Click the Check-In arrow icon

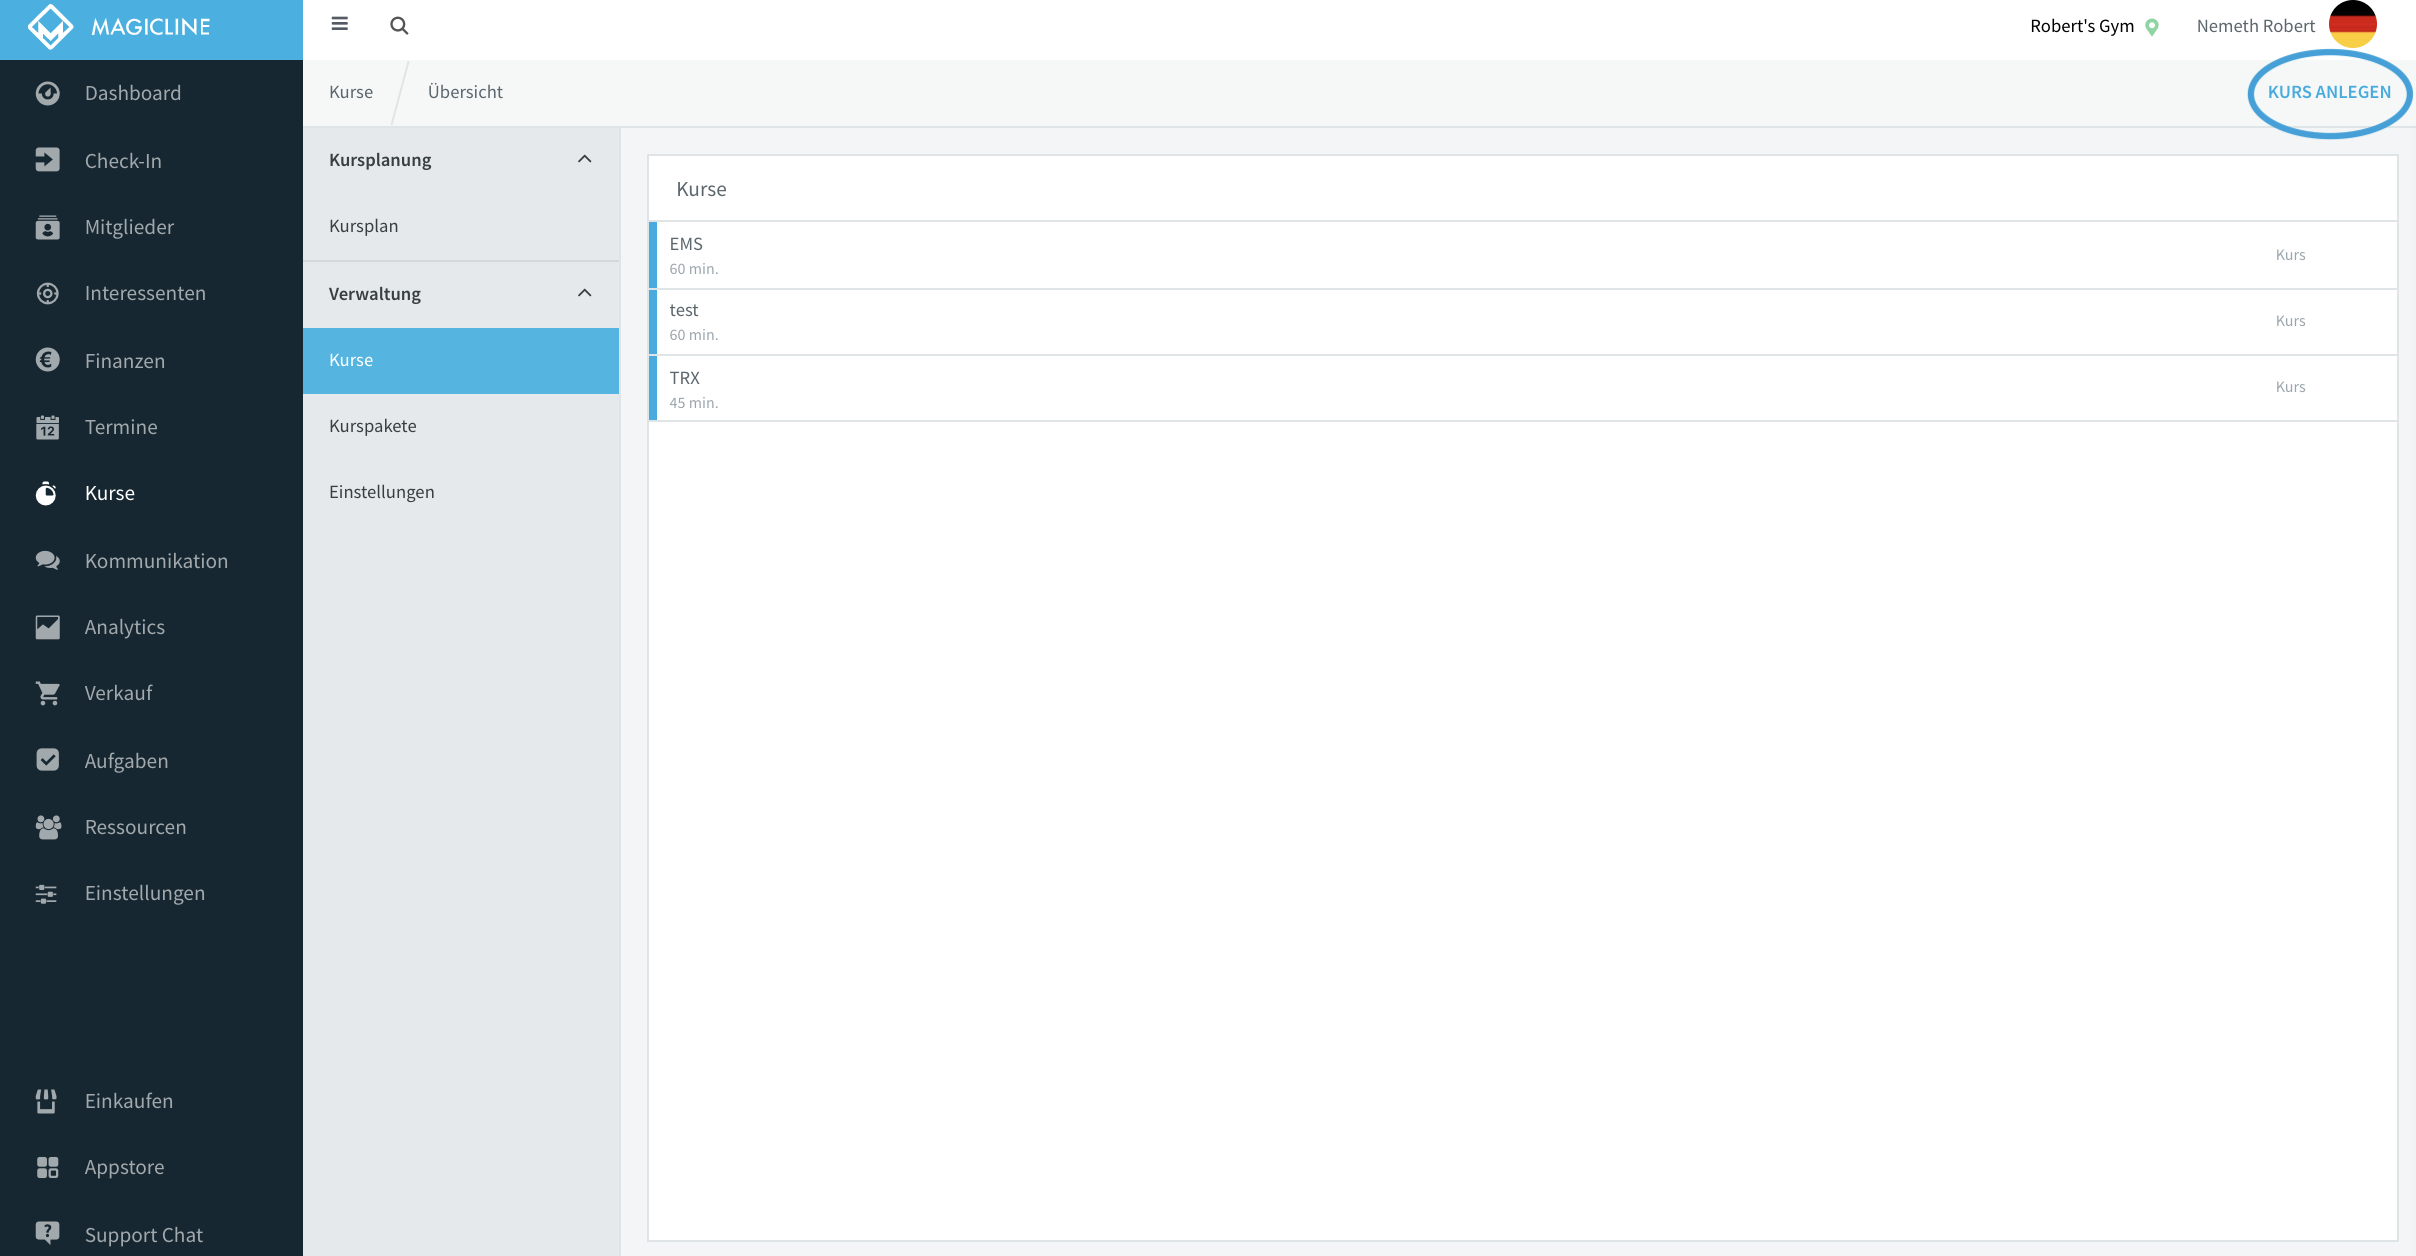pyautogui.click(x=47, y=160)
